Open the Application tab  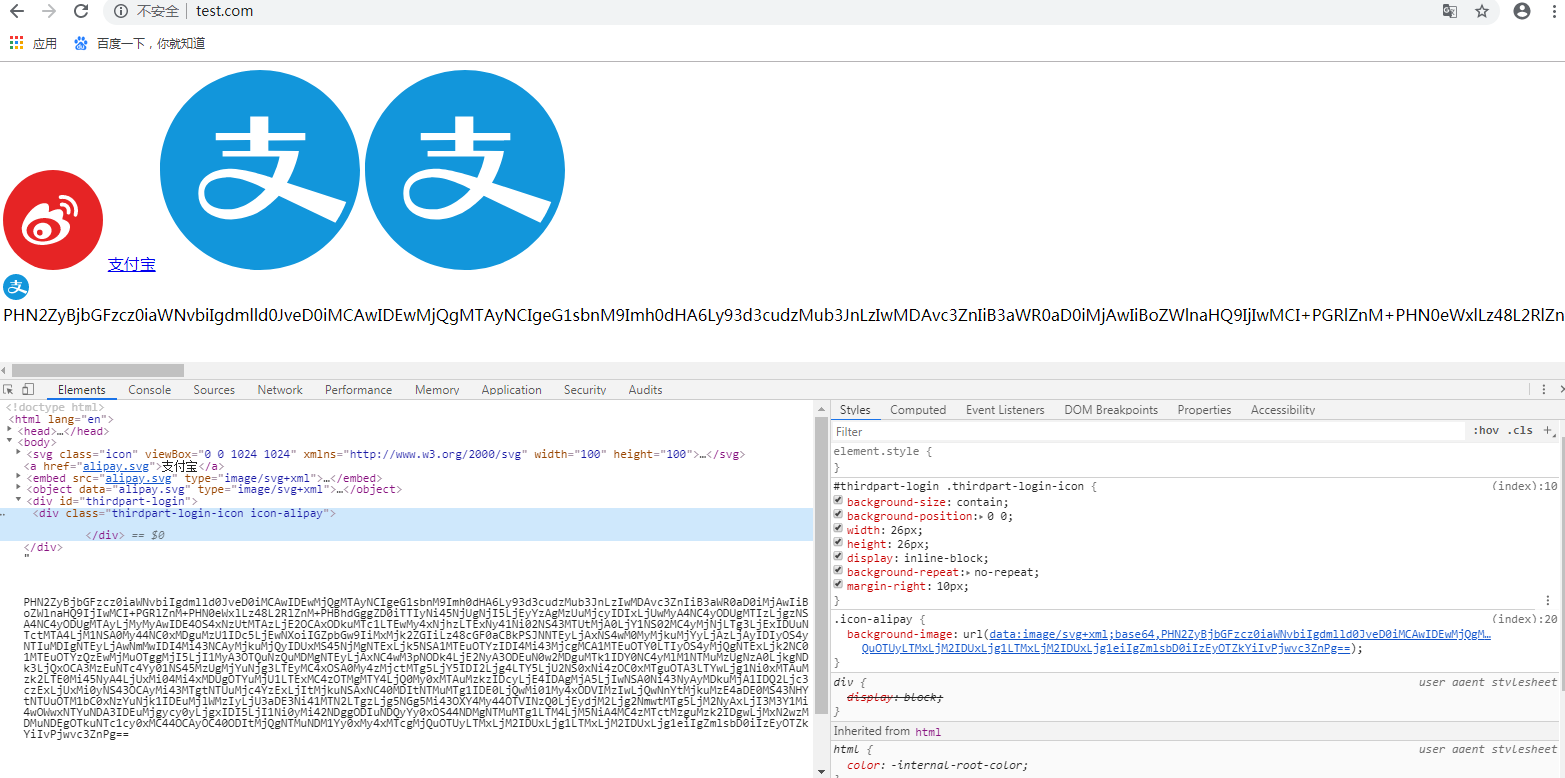511,390
